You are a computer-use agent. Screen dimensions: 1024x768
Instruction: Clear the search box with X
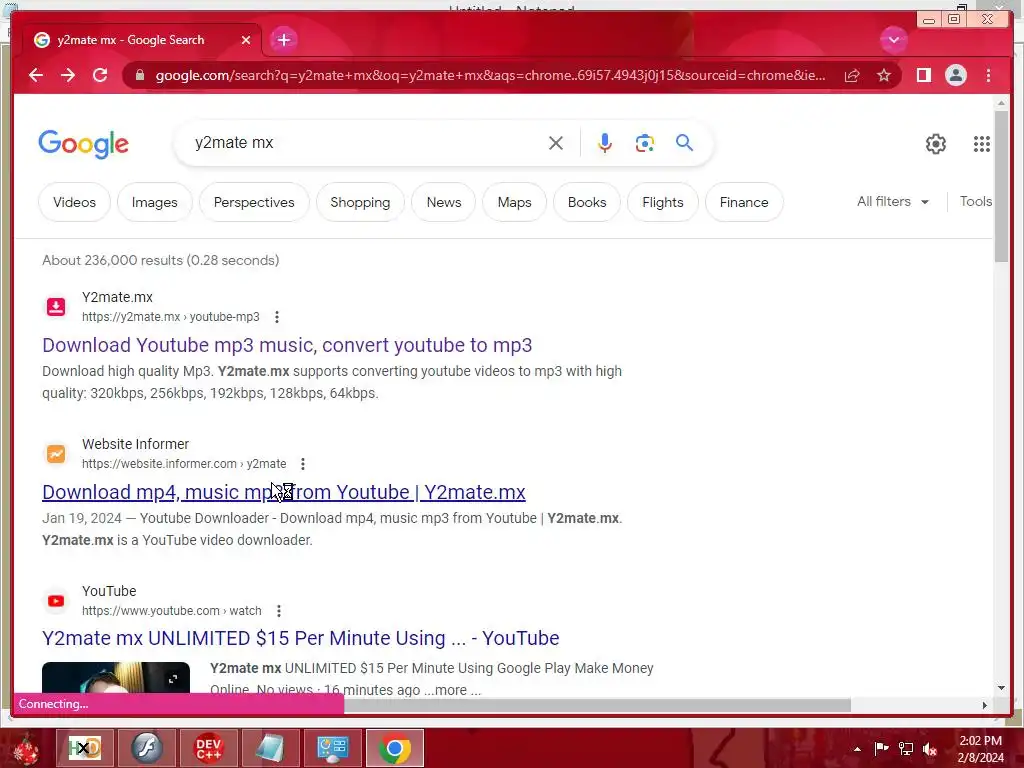556,143
